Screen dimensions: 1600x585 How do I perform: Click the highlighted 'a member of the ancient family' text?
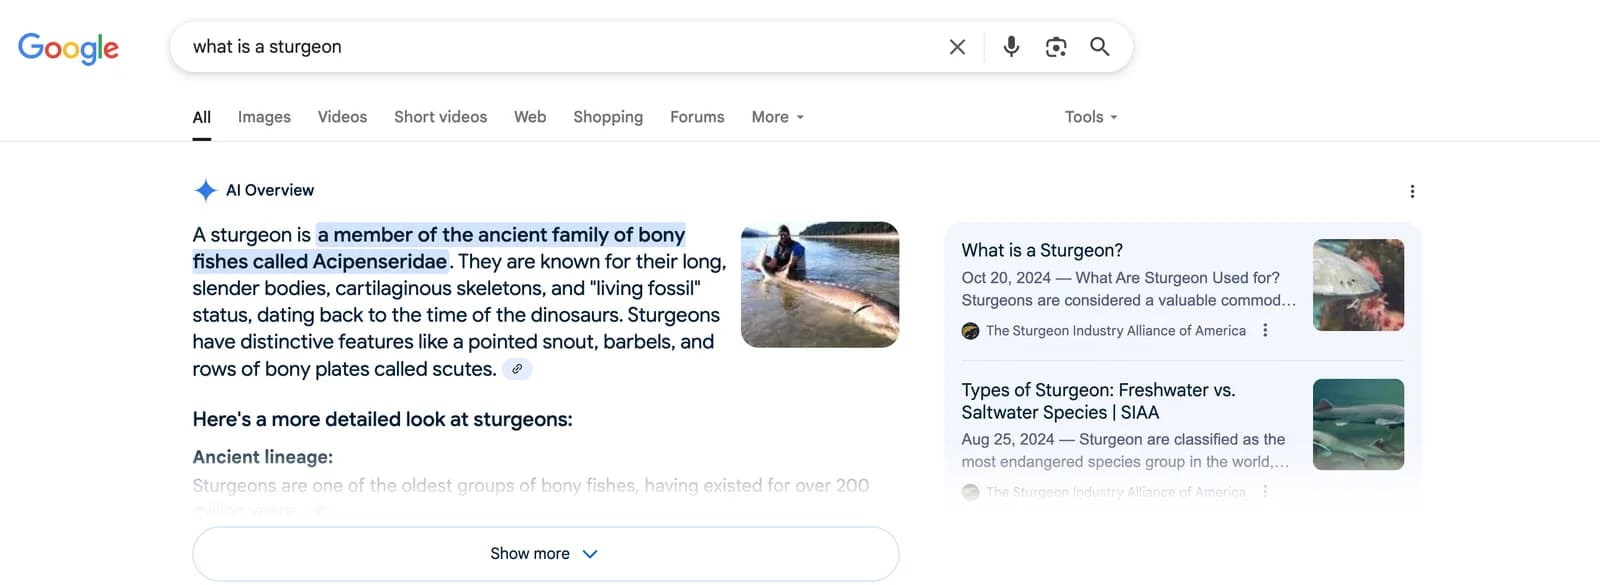point(439,248)
